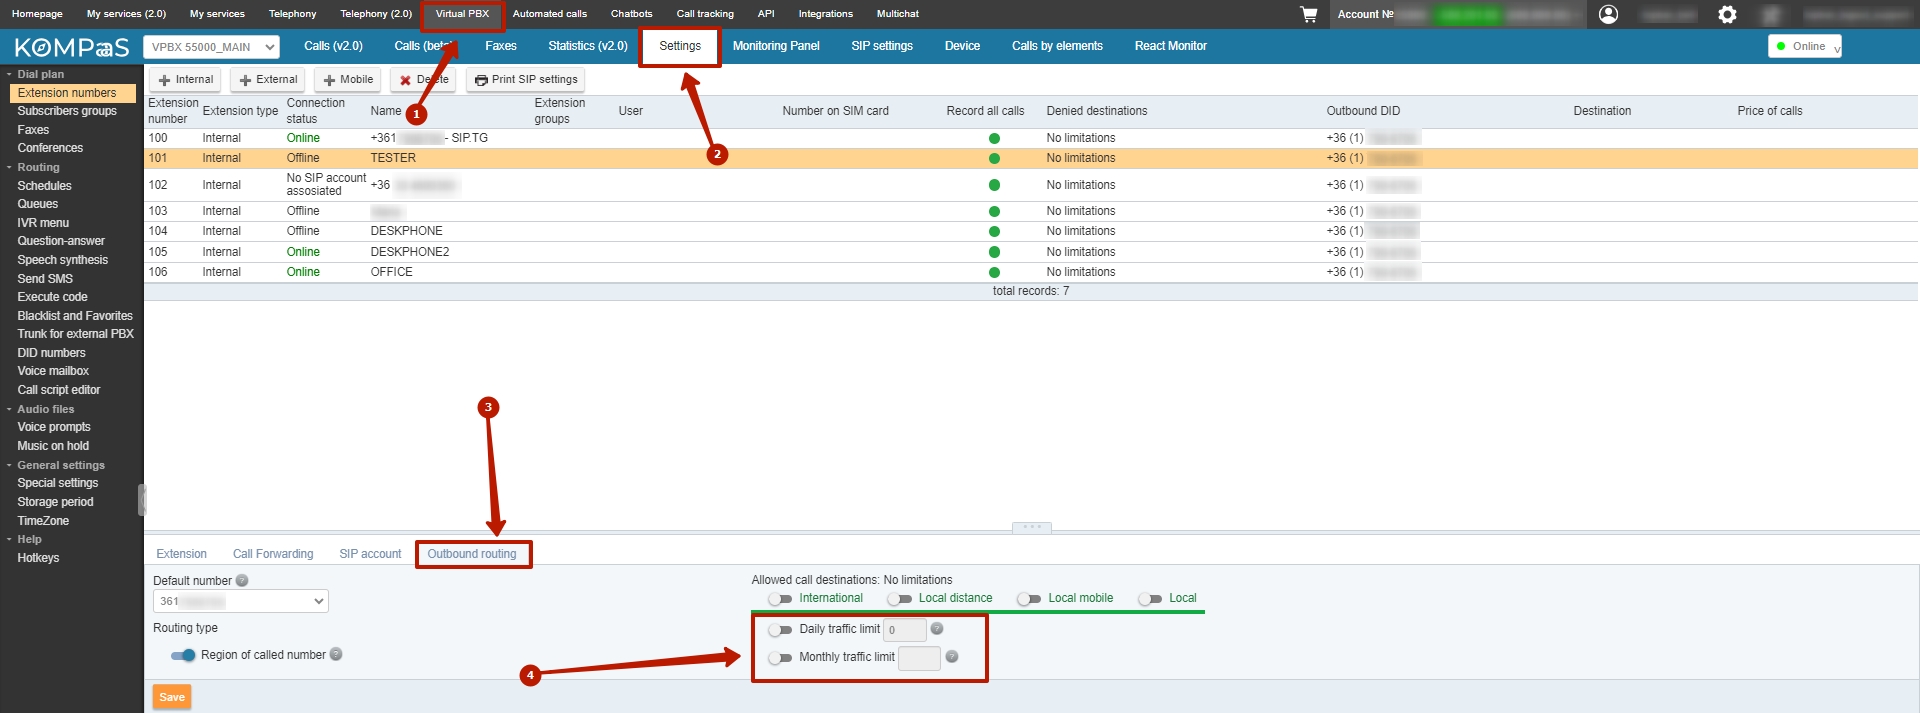Viewport: 1920px width, 713px height.
Task: Open the SIP account tab
Action: pyautogui.click(x=370, y=554)
